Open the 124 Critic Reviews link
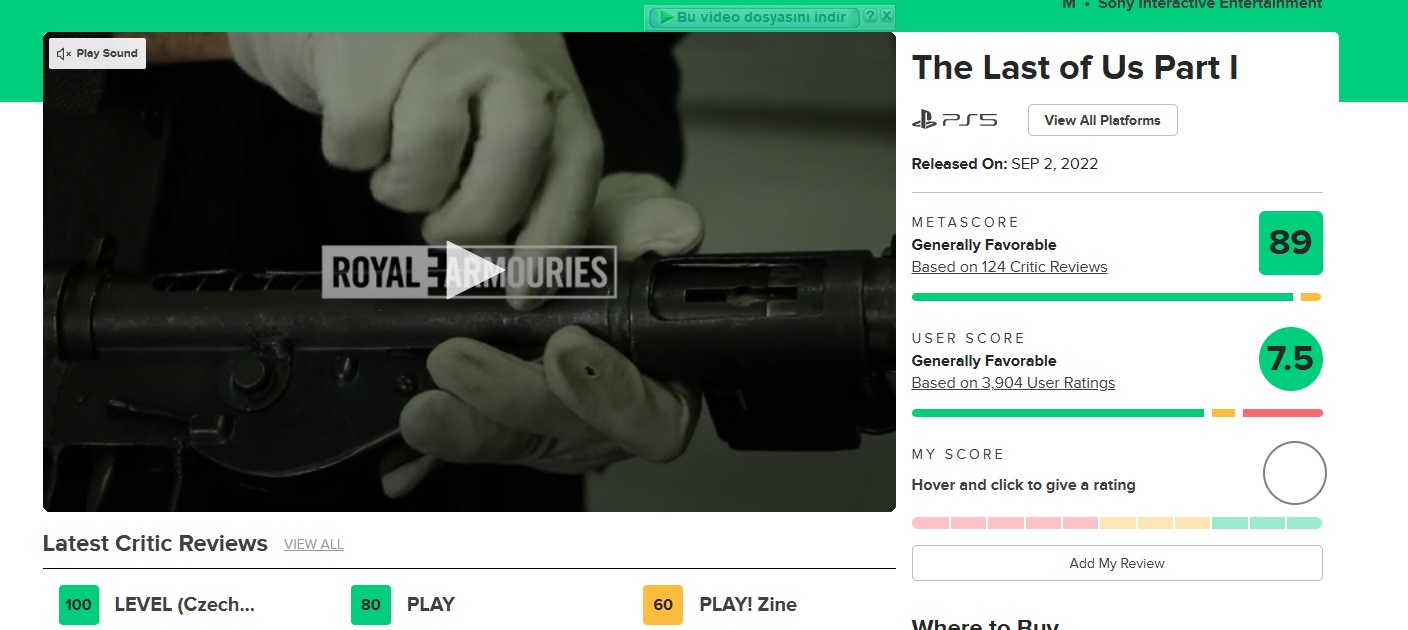The width and height of the screenshot is (1408, 630). (x=1009, y=267)
